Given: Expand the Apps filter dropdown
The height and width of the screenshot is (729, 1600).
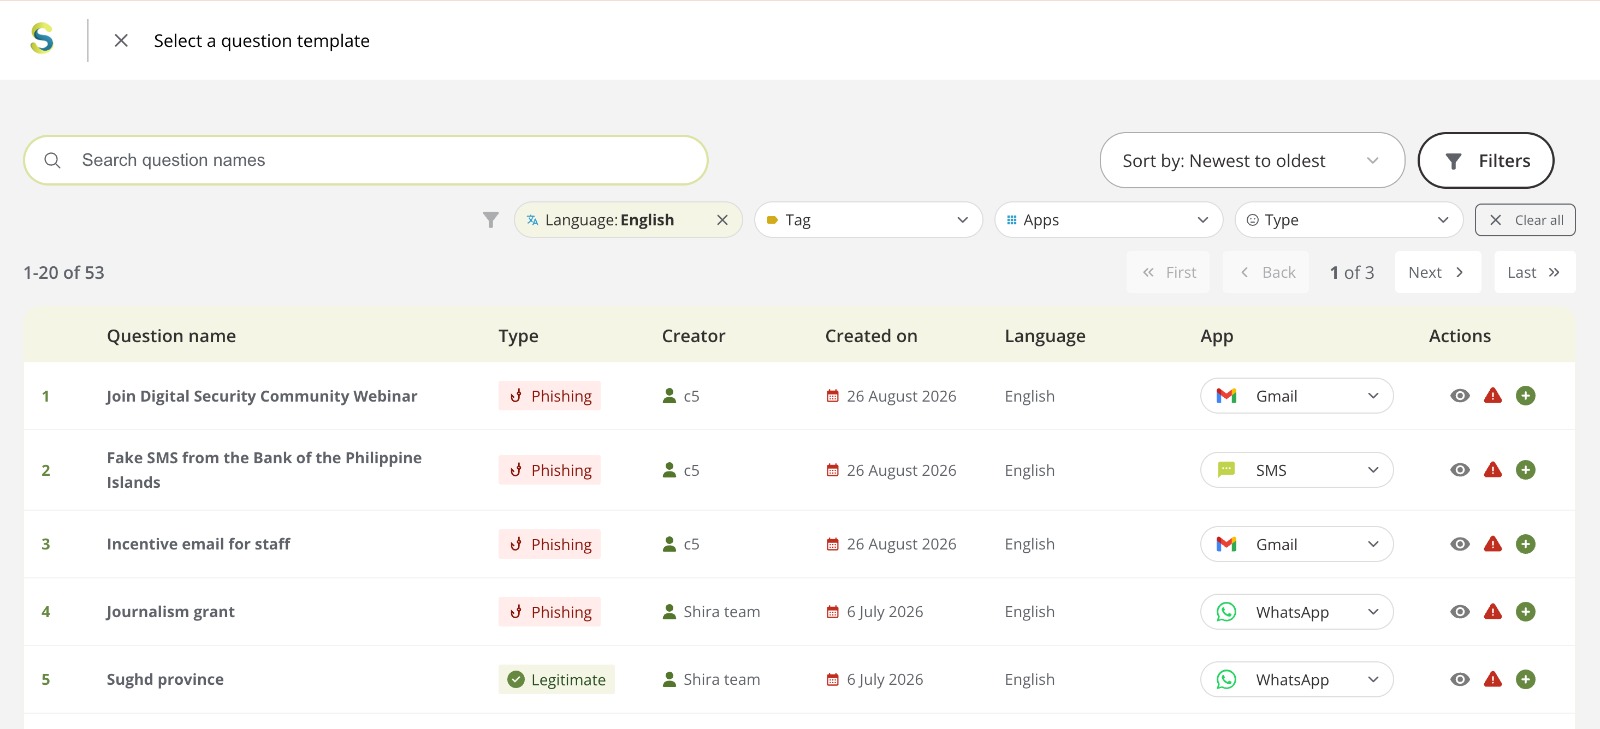Looking at the screenshot, I should coord(1108,220).
